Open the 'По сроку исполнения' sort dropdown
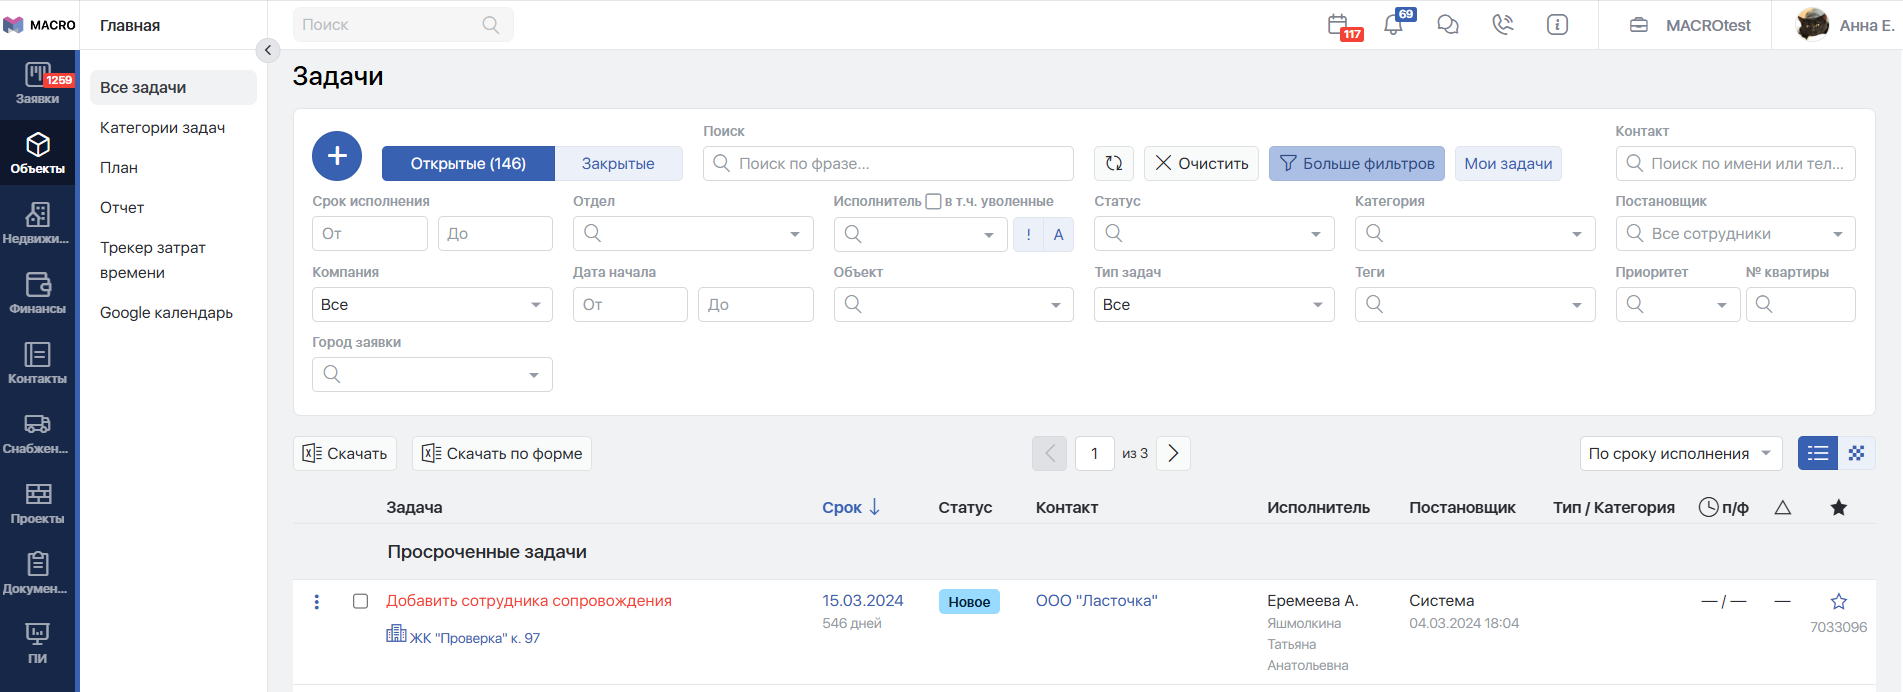Screen dimensions: 1903x692 pyautogui.click(x=1680, y=453)
